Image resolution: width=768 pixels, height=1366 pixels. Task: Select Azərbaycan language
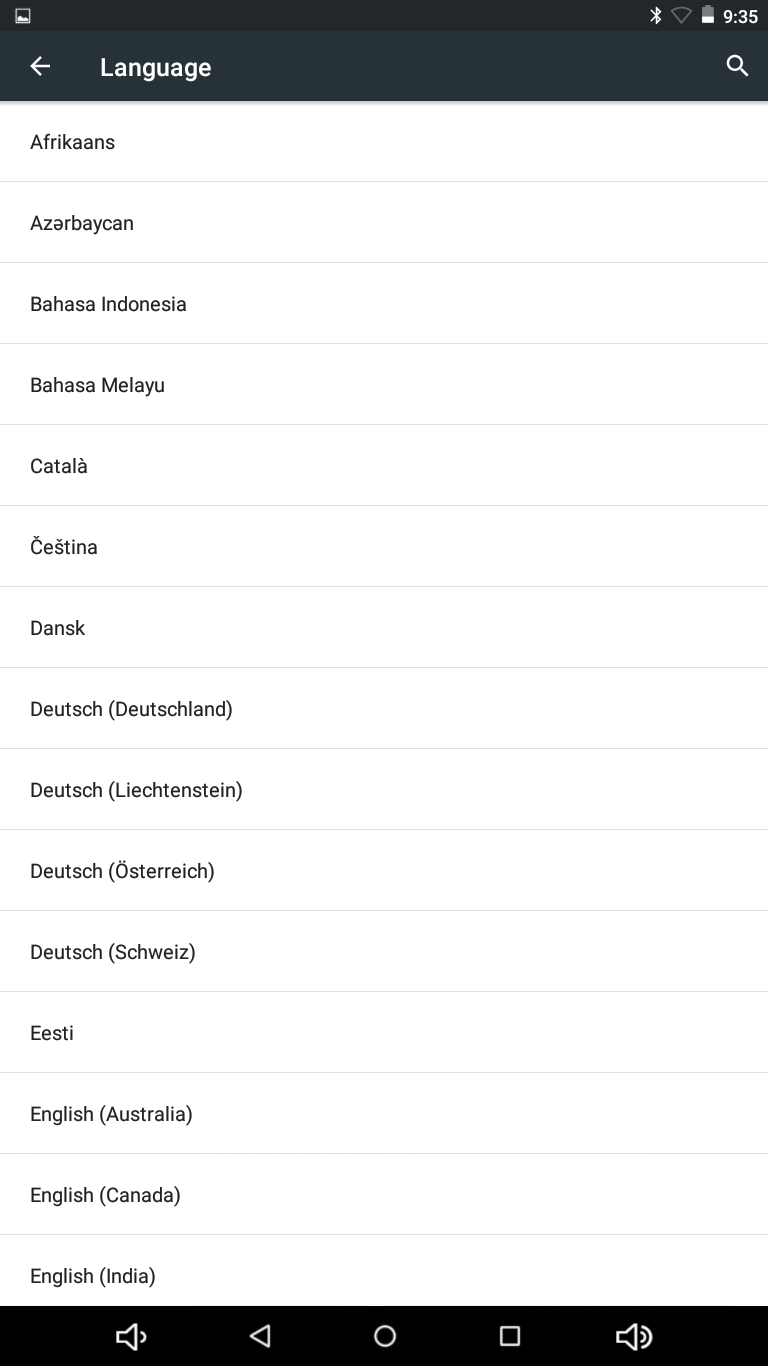(x=384, y=223)
